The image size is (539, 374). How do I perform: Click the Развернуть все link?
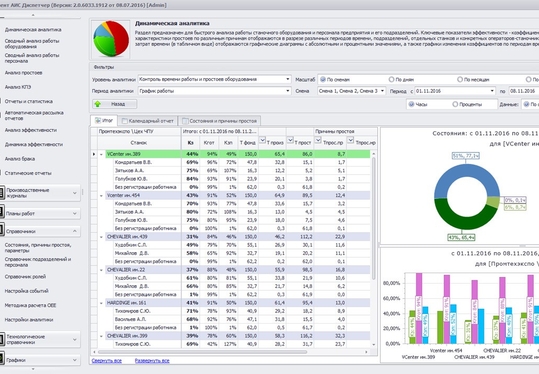(152, 361)
